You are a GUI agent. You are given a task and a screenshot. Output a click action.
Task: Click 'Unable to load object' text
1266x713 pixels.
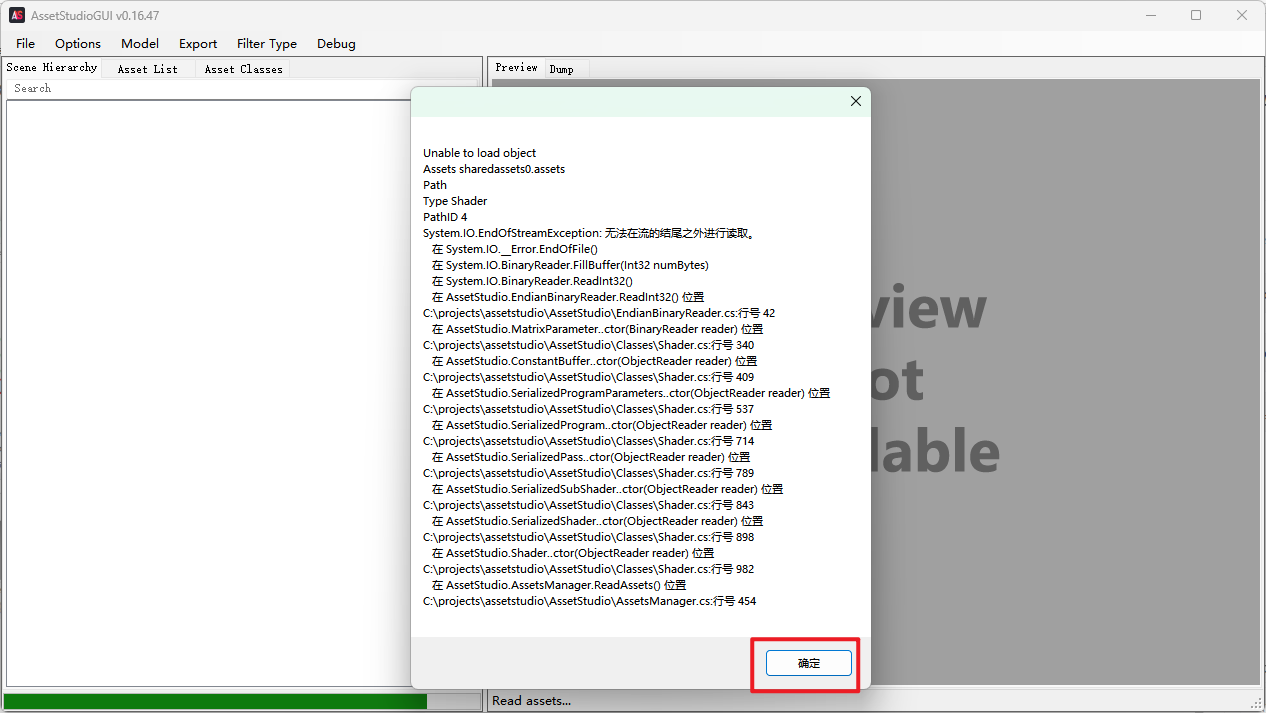pos(480,153)
